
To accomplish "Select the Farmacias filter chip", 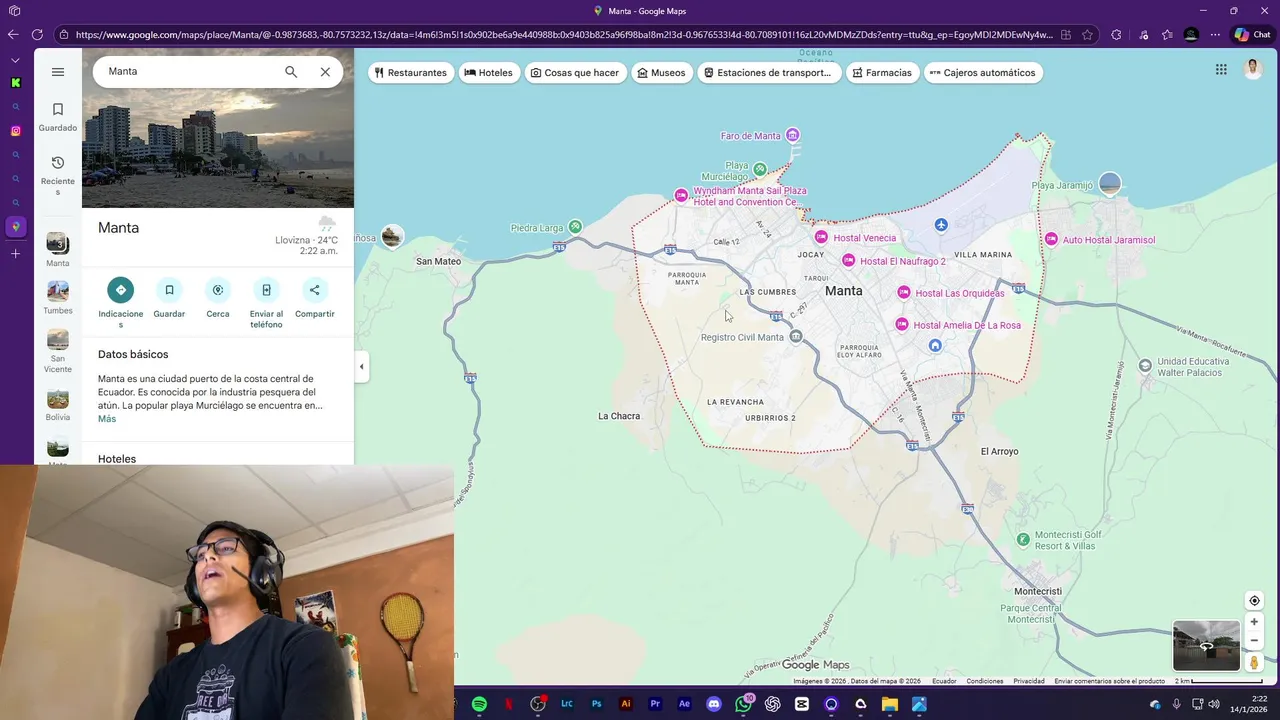I will [x=881, y=73].
